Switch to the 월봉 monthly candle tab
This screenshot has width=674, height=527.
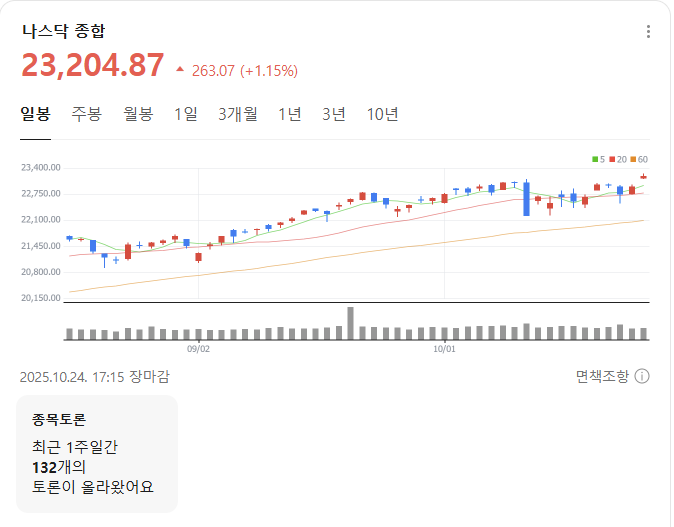138,114
